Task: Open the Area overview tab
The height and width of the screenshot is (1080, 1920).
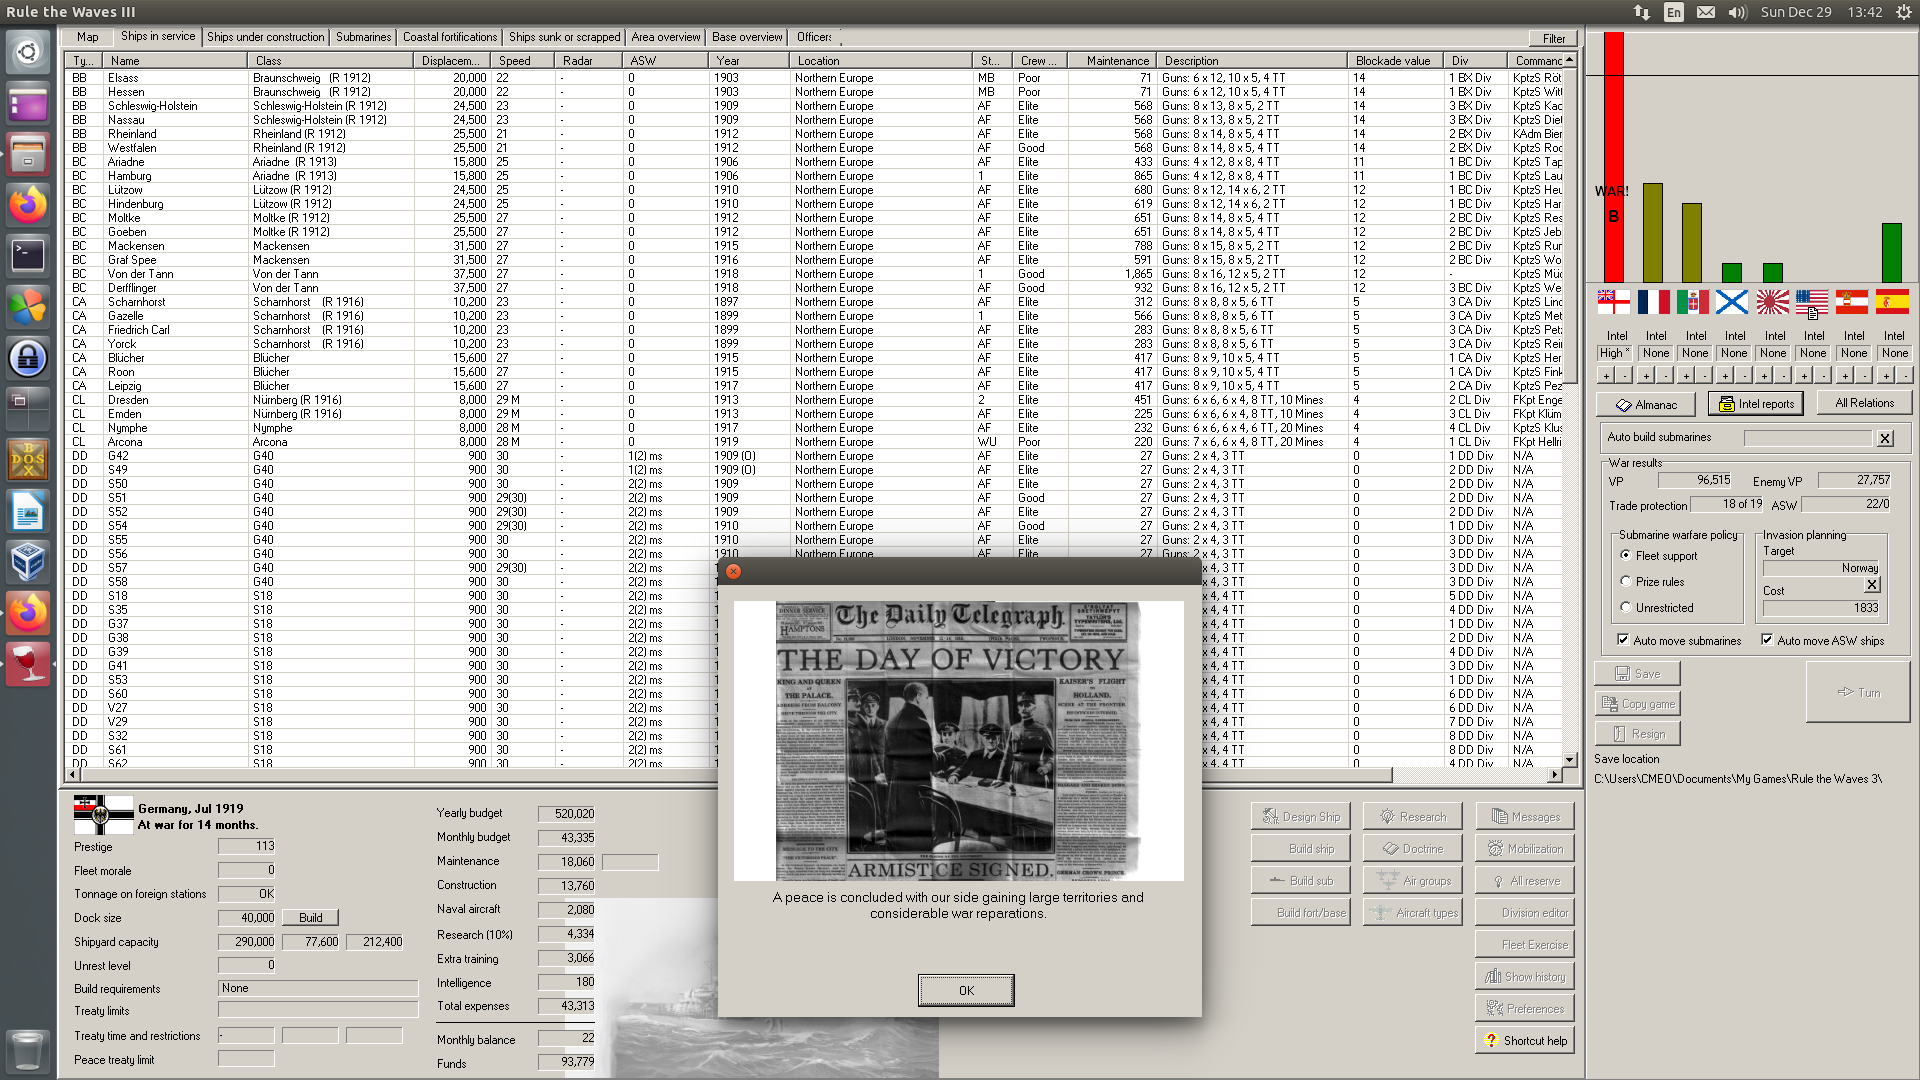Action: coord(666,37)
